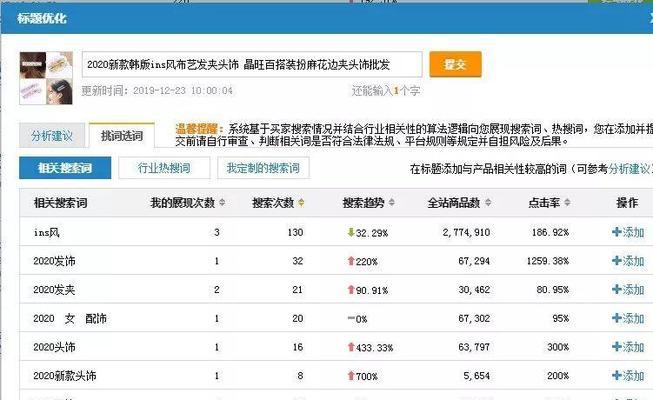This screenshot has height=400, width=653.
Task: Click click-rate value 186.92%
Action: click(550, 232)
